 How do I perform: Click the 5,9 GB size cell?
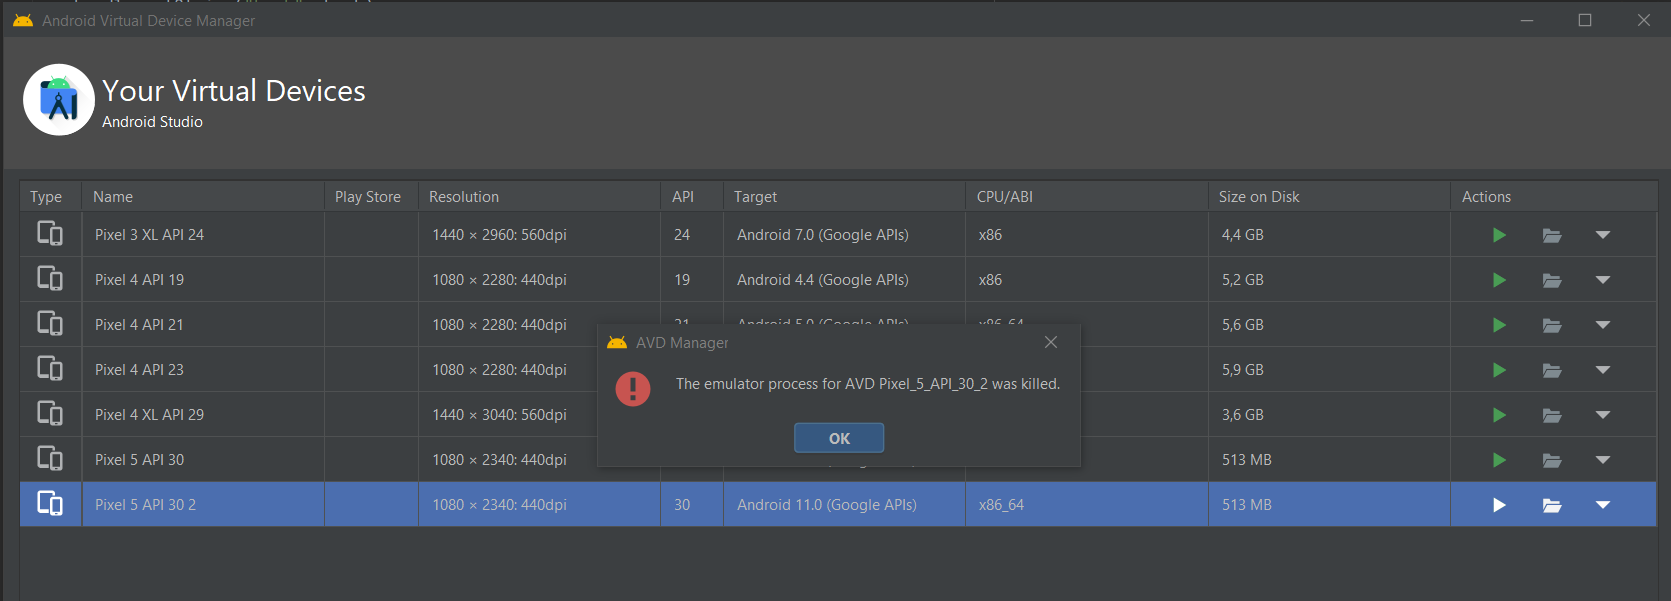(1329, 370)
